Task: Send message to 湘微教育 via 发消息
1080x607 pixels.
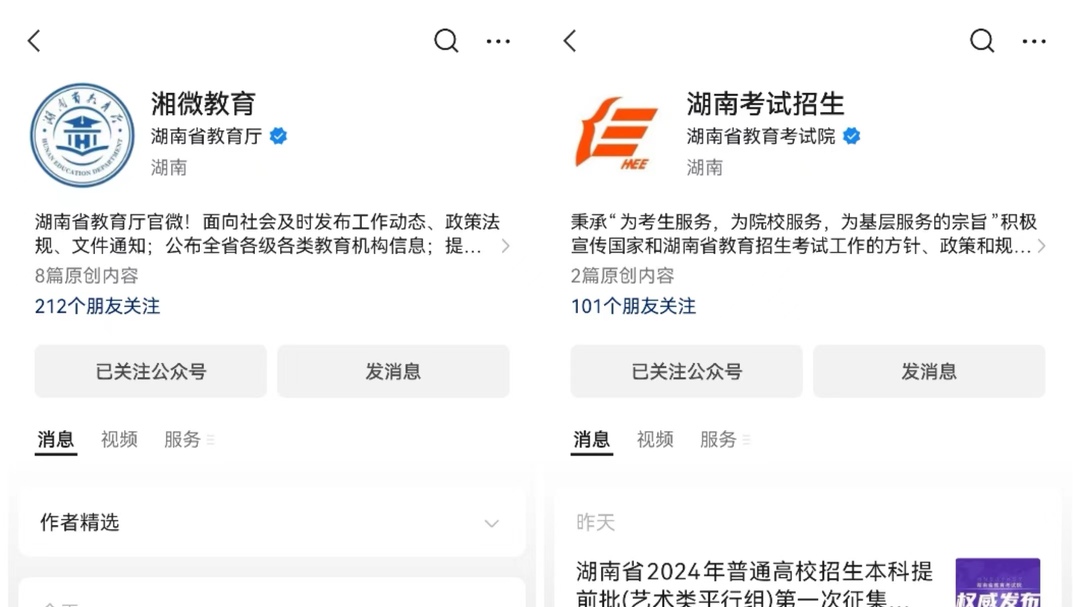Action: coord(393,371)
